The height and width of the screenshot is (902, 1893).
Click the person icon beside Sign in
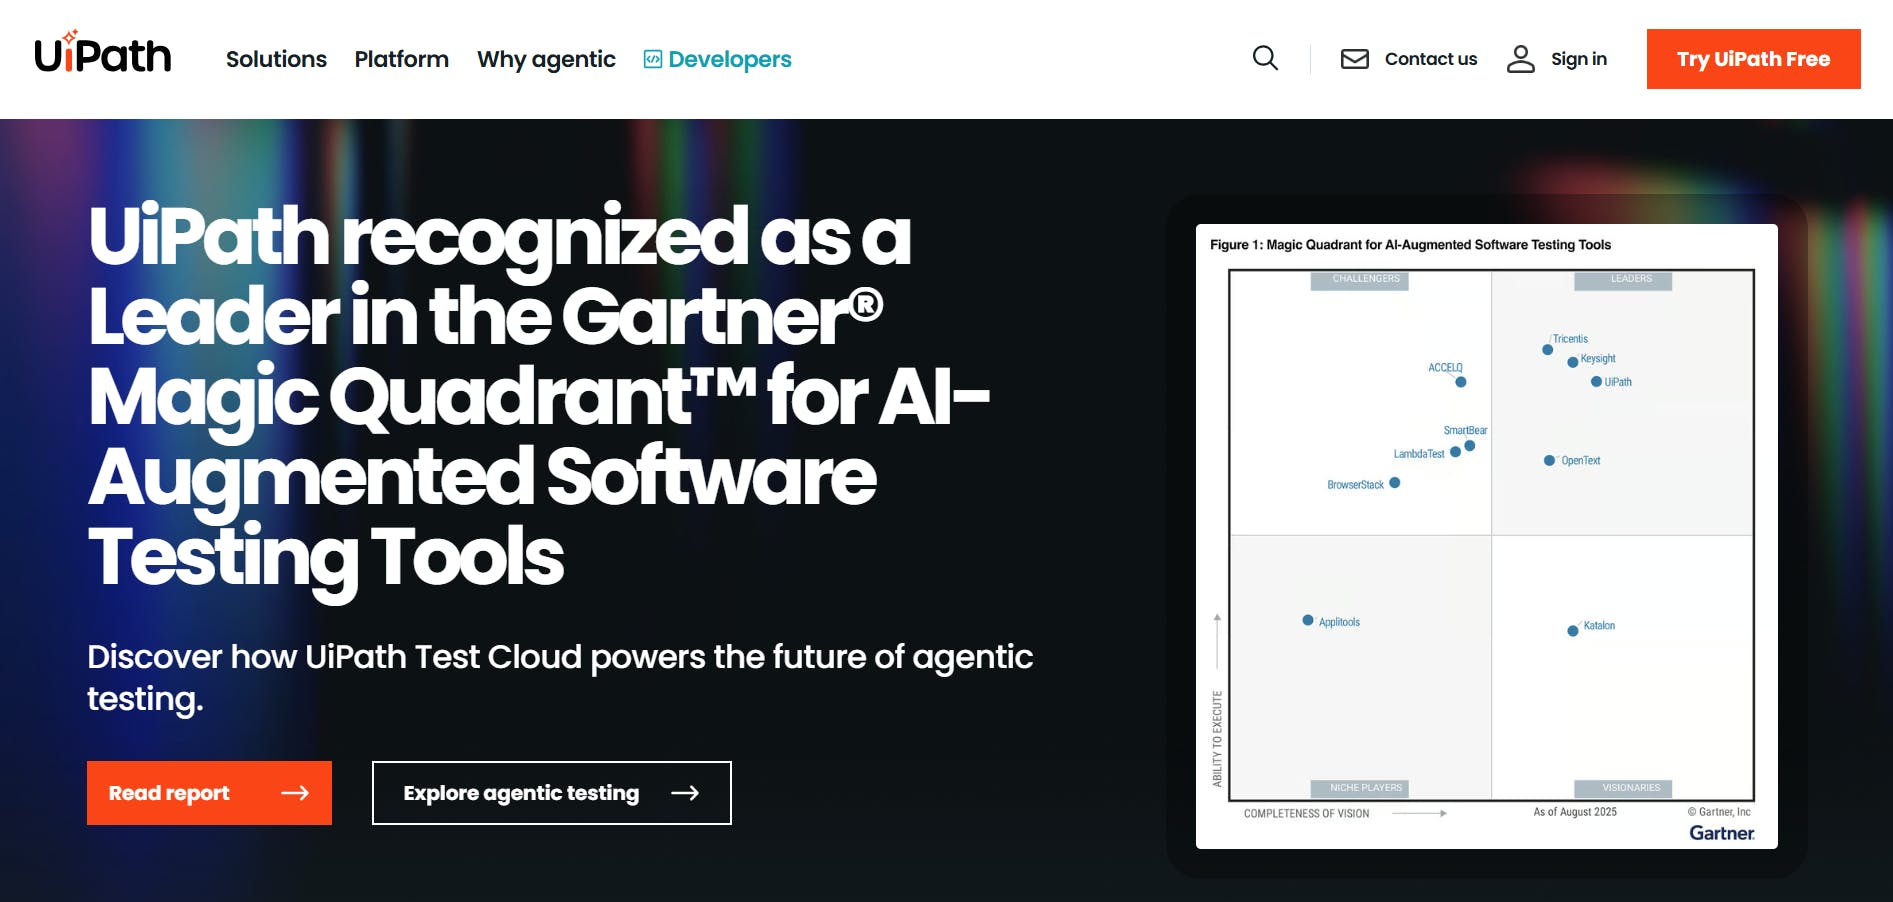pos(1521,59)
